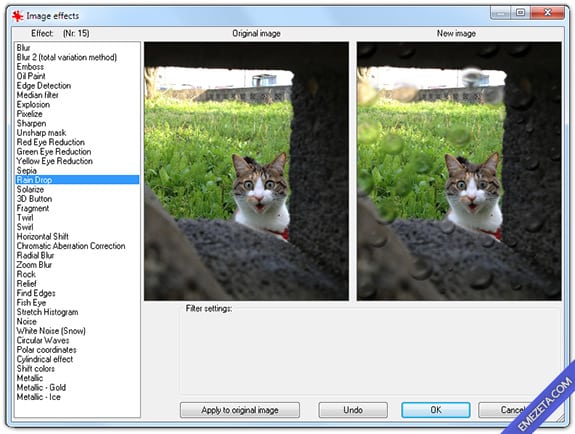
Task: Select the plain Metallic effect
Action: click(30, 378)
